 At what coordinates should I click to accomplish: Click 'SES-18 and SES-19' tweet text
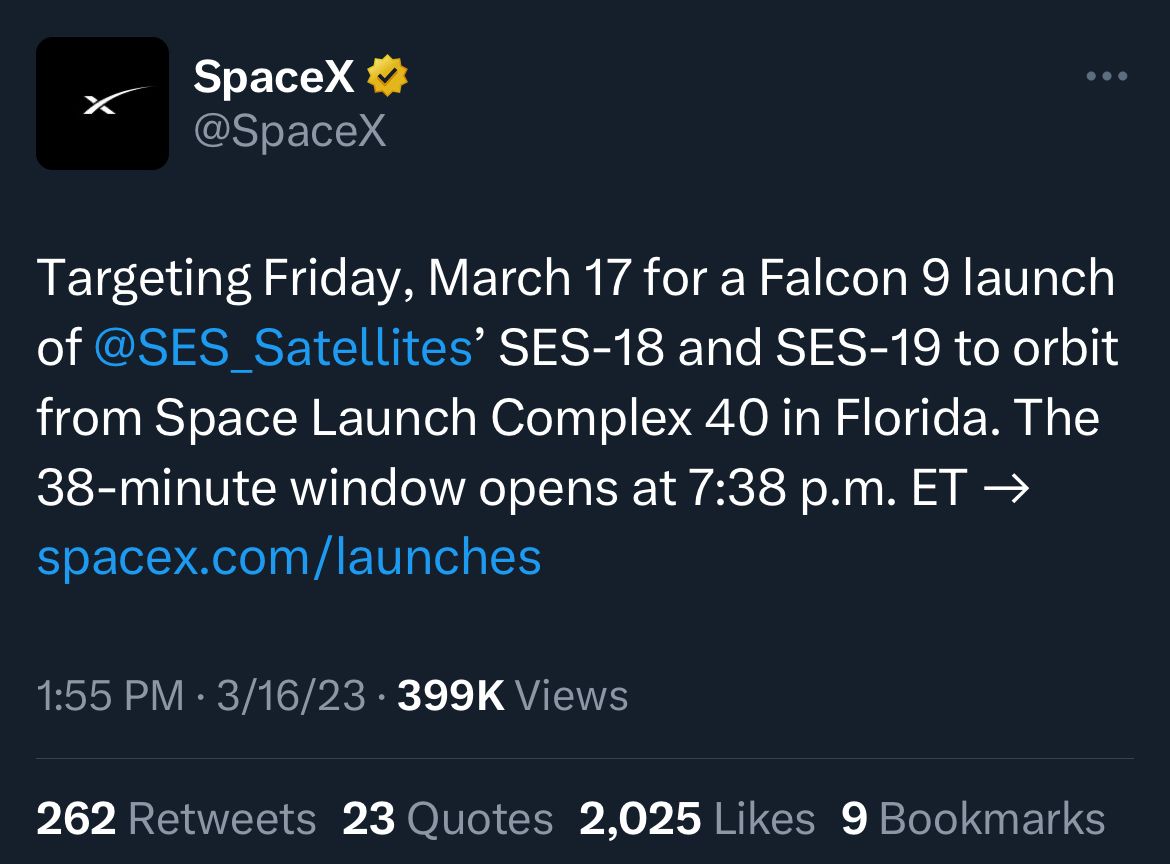(x=719, y=348)
